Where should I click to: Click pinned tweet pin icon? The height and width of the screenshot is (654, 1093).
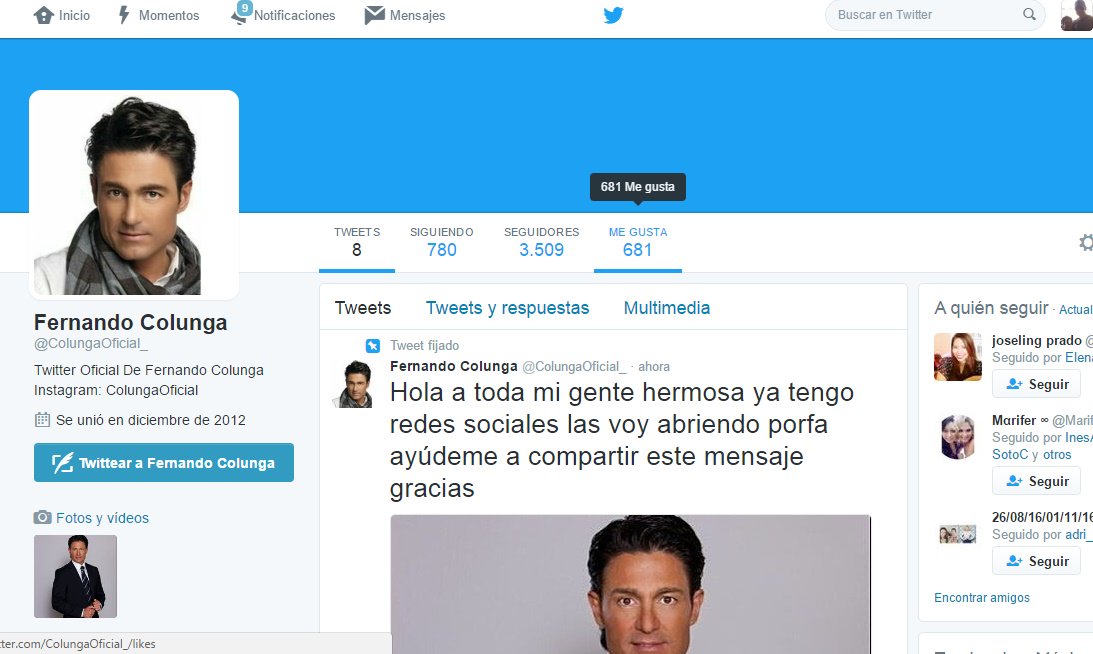tap(373, 345)
